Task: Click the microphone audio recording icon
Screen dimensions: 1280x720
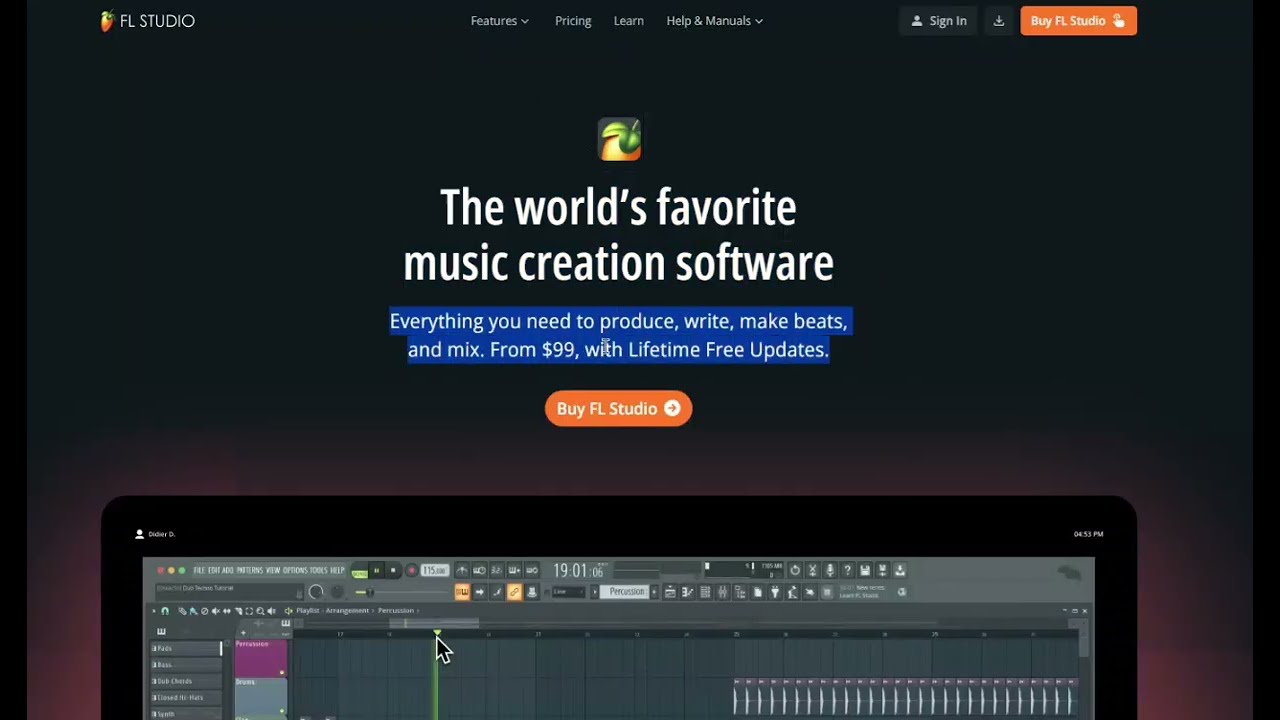Action: (830, 570)
